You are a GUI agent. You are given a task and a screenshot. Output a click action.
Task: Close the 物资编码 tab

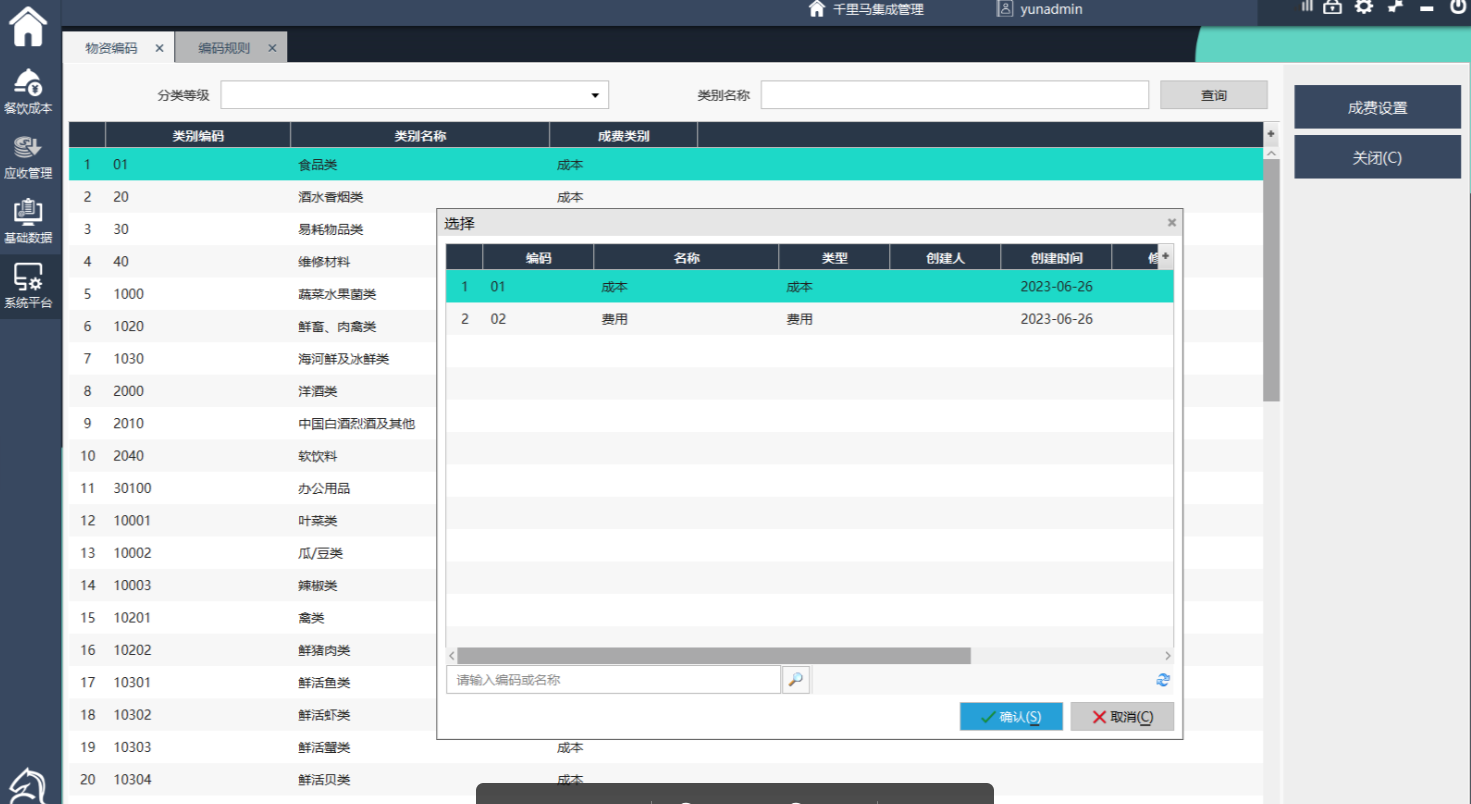[159, 48]
